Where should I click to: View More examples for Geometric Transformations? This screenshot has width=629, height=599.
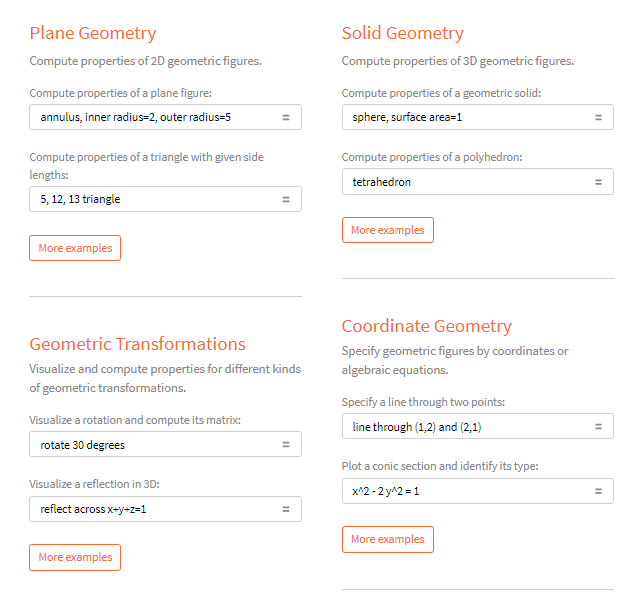pyautogui.click(x=75, y=557)
